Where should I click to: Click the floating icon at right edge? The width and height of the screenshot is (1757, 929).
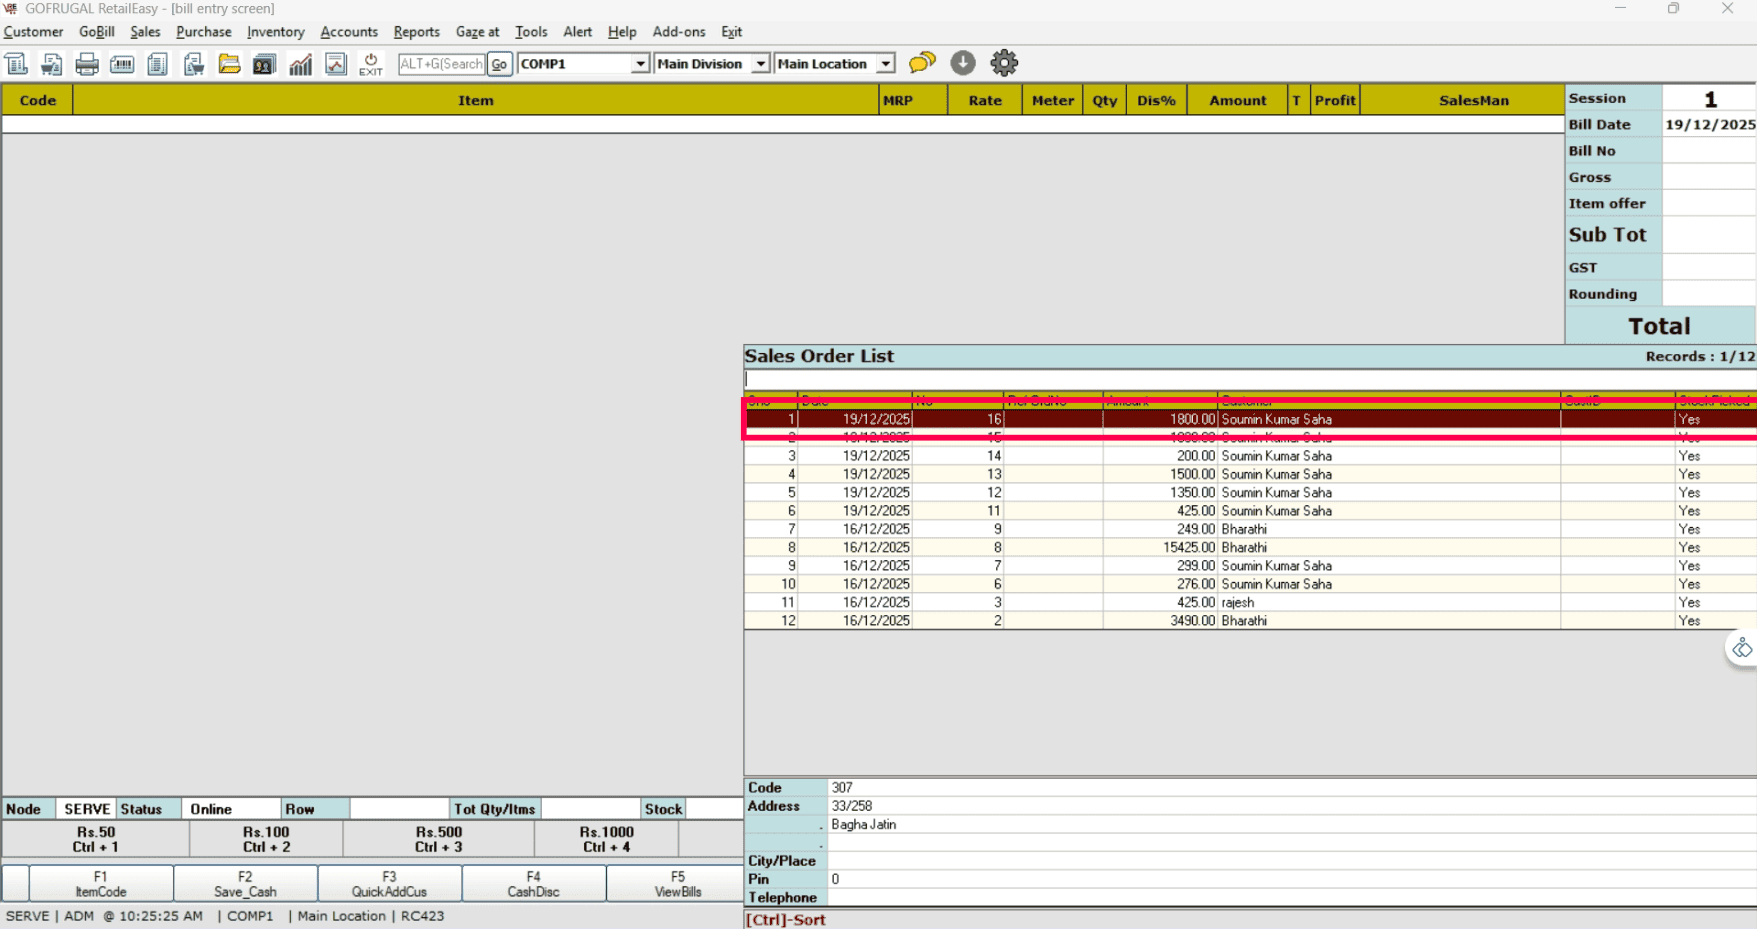tap(1742, 649)
